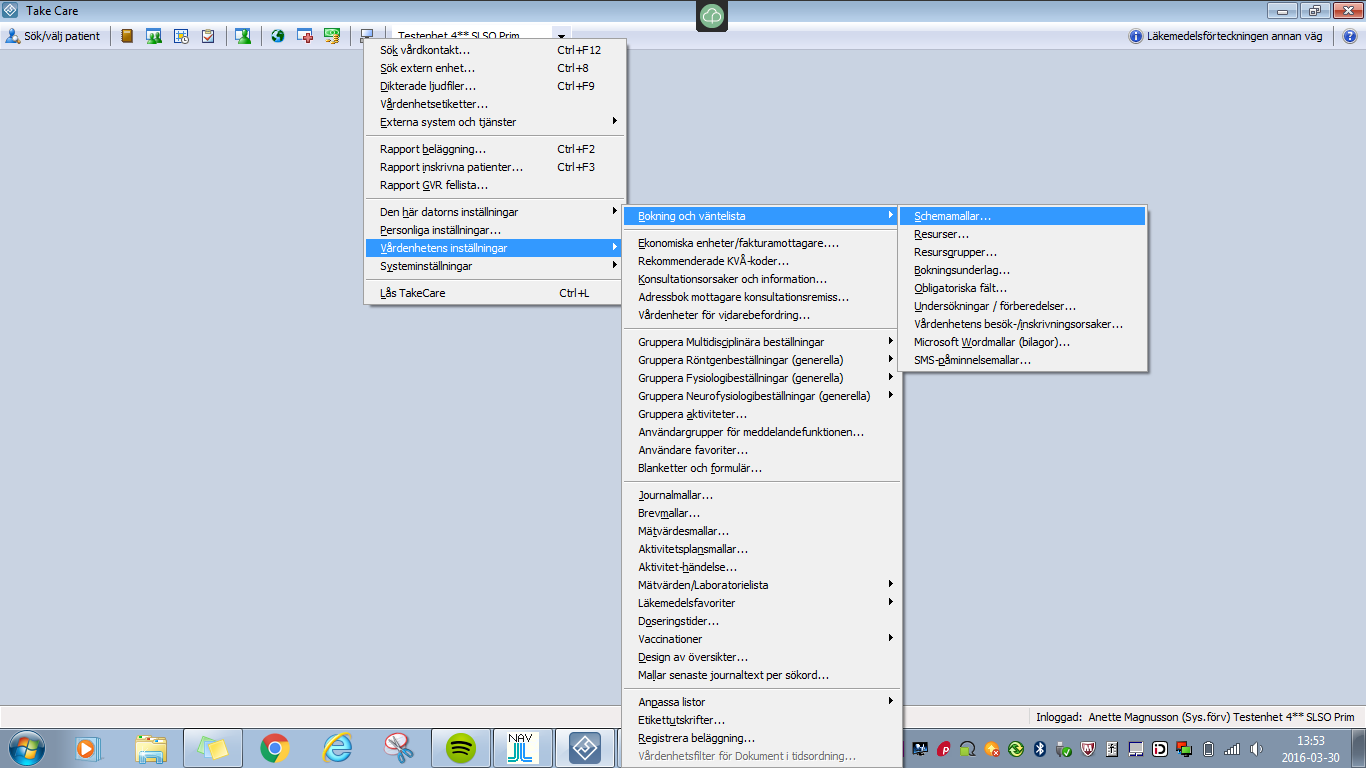Open Resurser... submenu item

[1023, 234]
